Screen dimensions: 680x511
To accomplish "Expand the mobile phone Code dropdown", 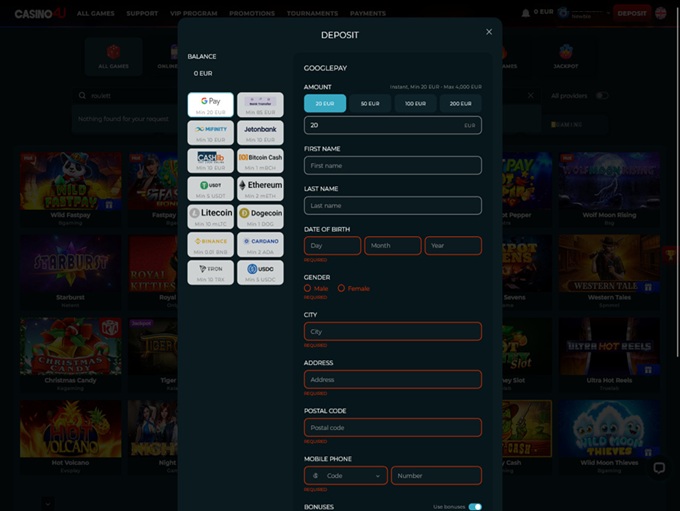I will pyautogui.click(x=345, y=476).
